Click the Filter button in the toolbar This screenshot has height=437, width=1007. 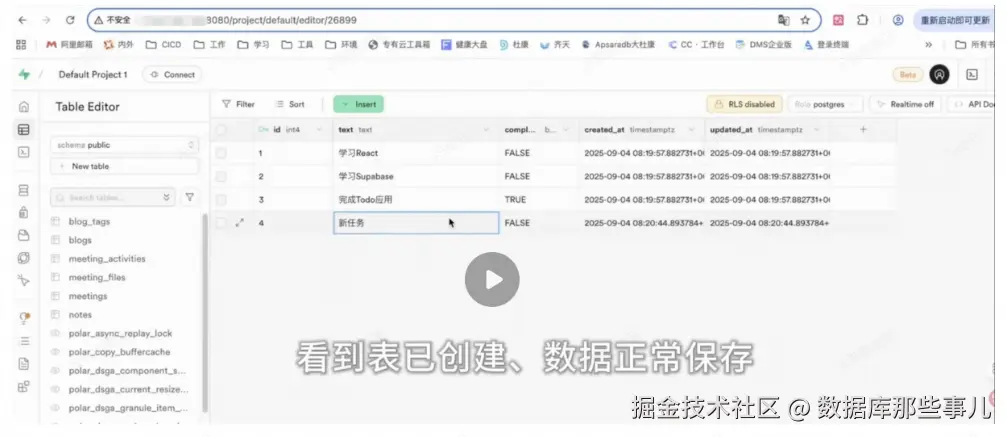coord(238,104)
